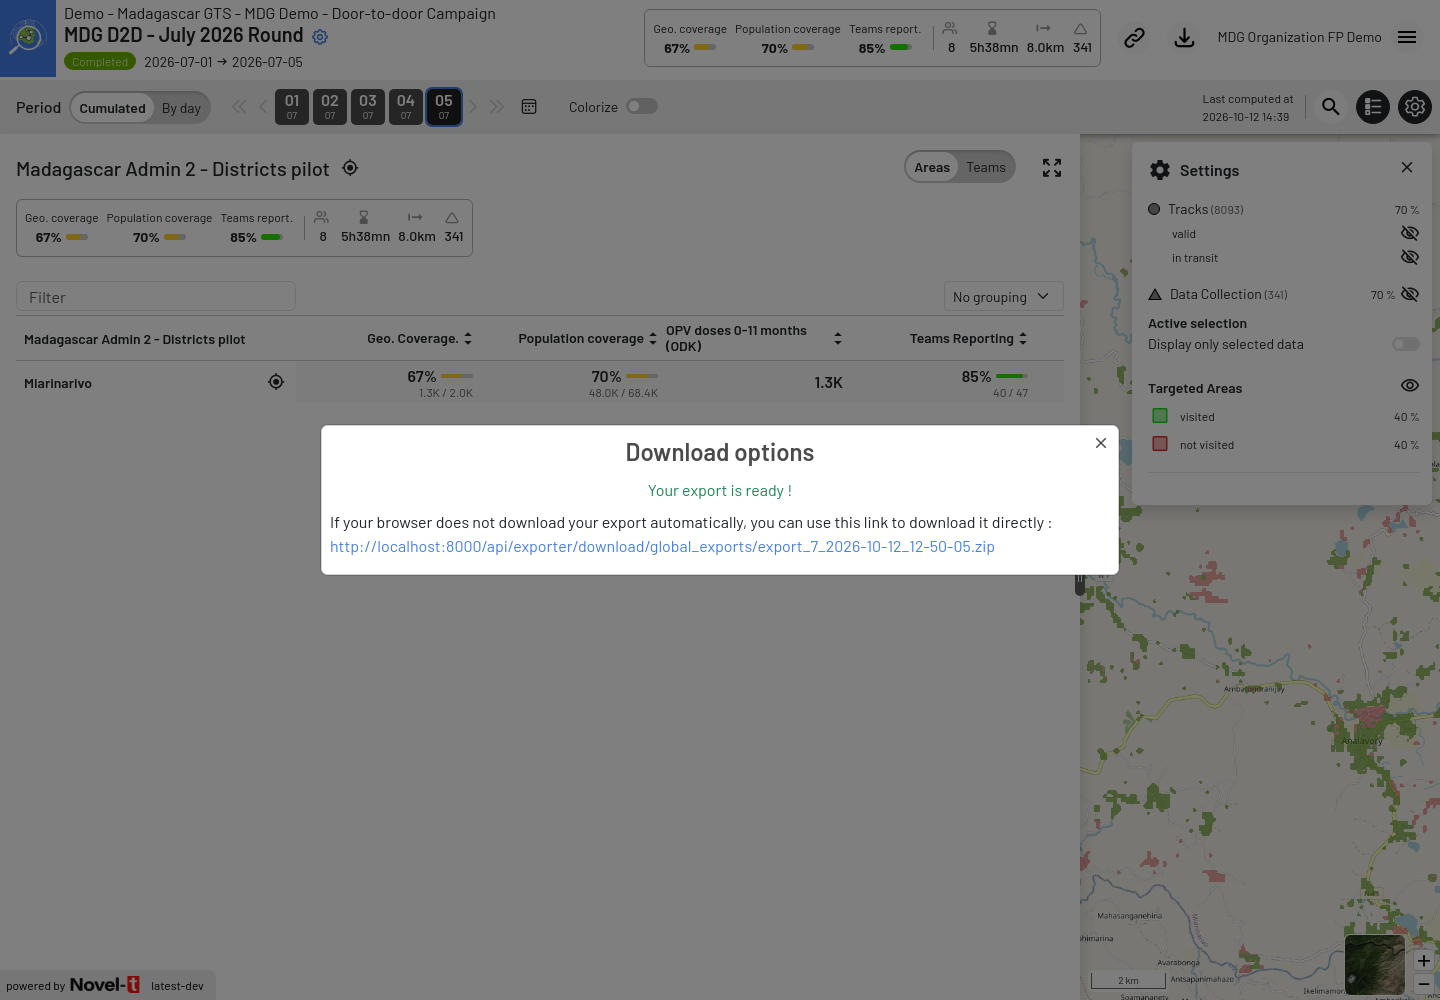
Task: Click the not visited red swatch
Action: pyautogui.click(x=1160, y=444)
